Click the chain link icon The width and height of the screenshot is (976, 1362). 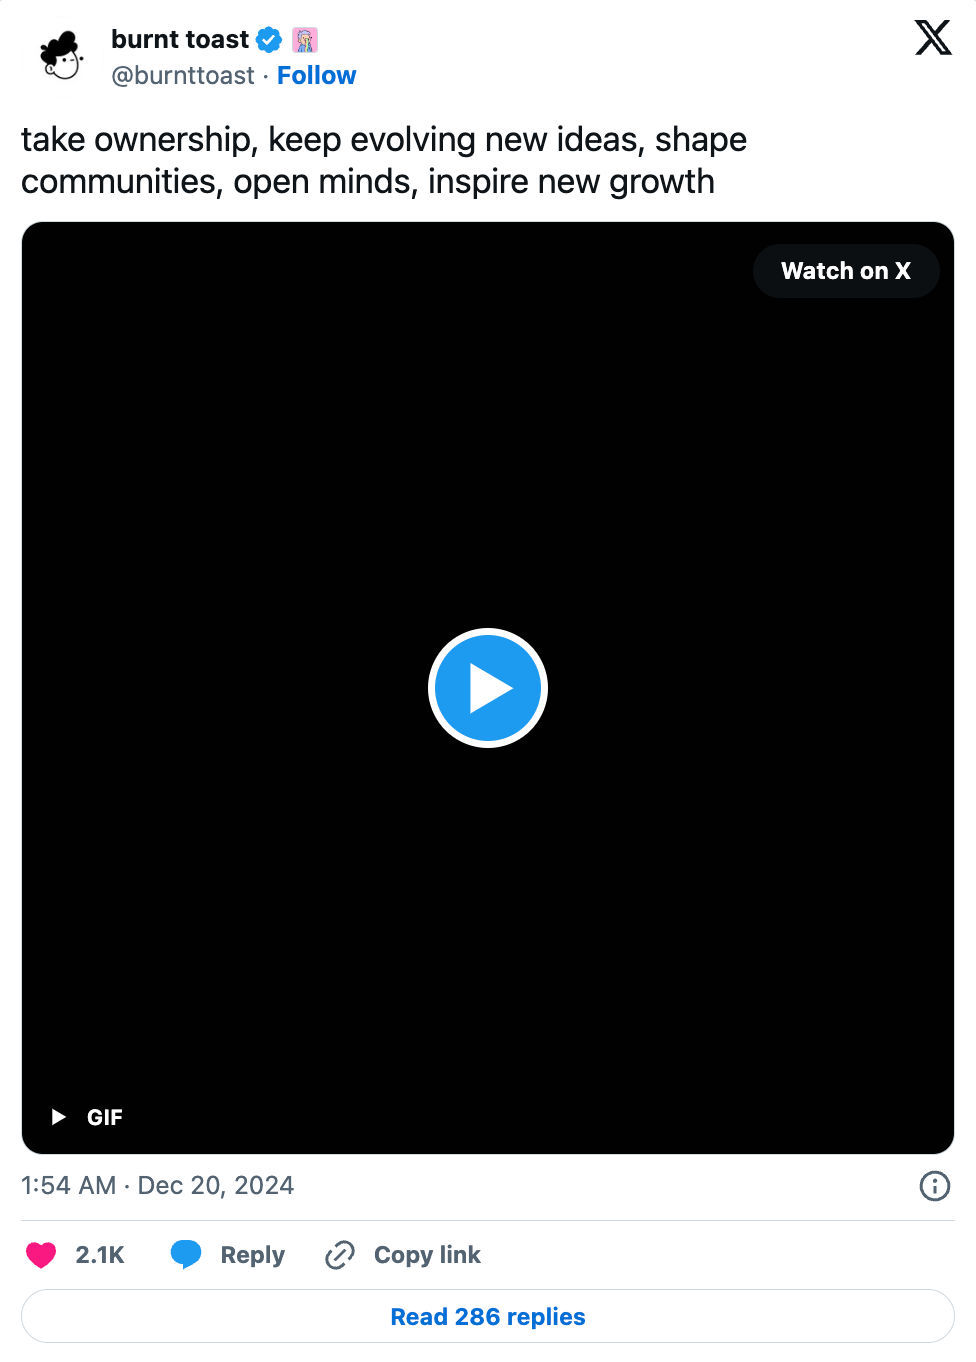(x=340, y=1255)
